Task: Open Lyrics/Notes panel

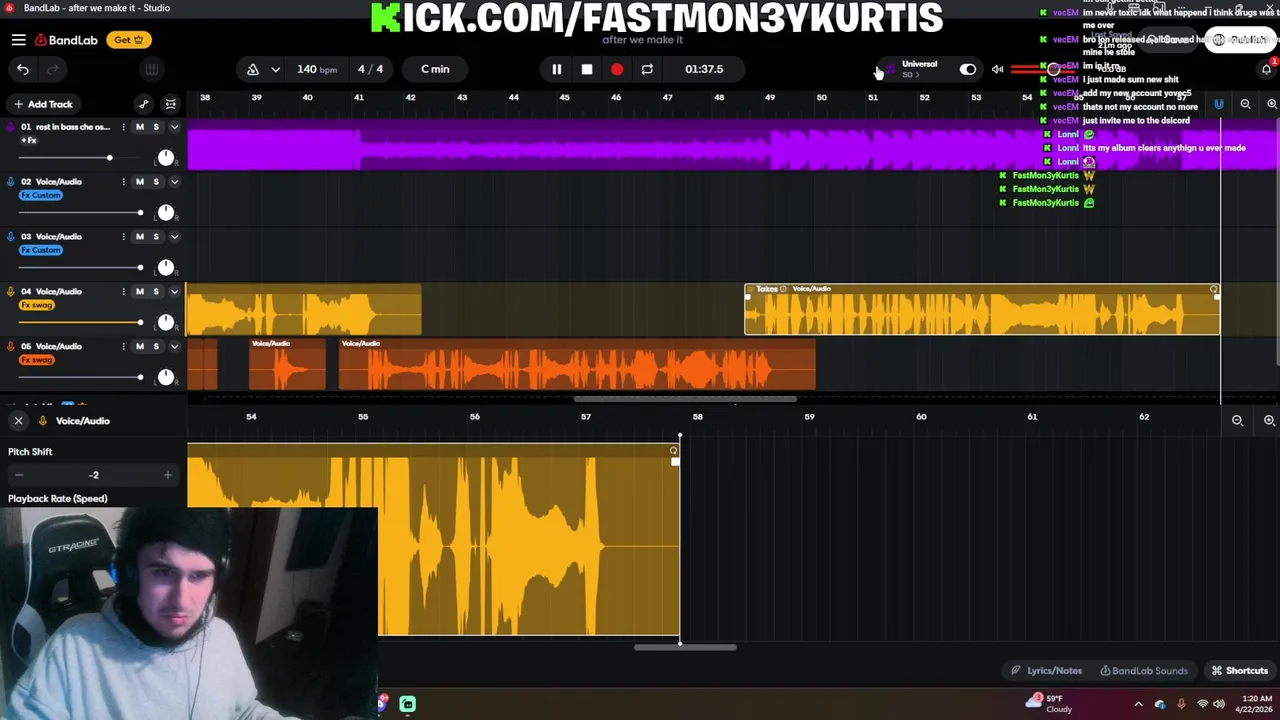Action: point(1046,671)
